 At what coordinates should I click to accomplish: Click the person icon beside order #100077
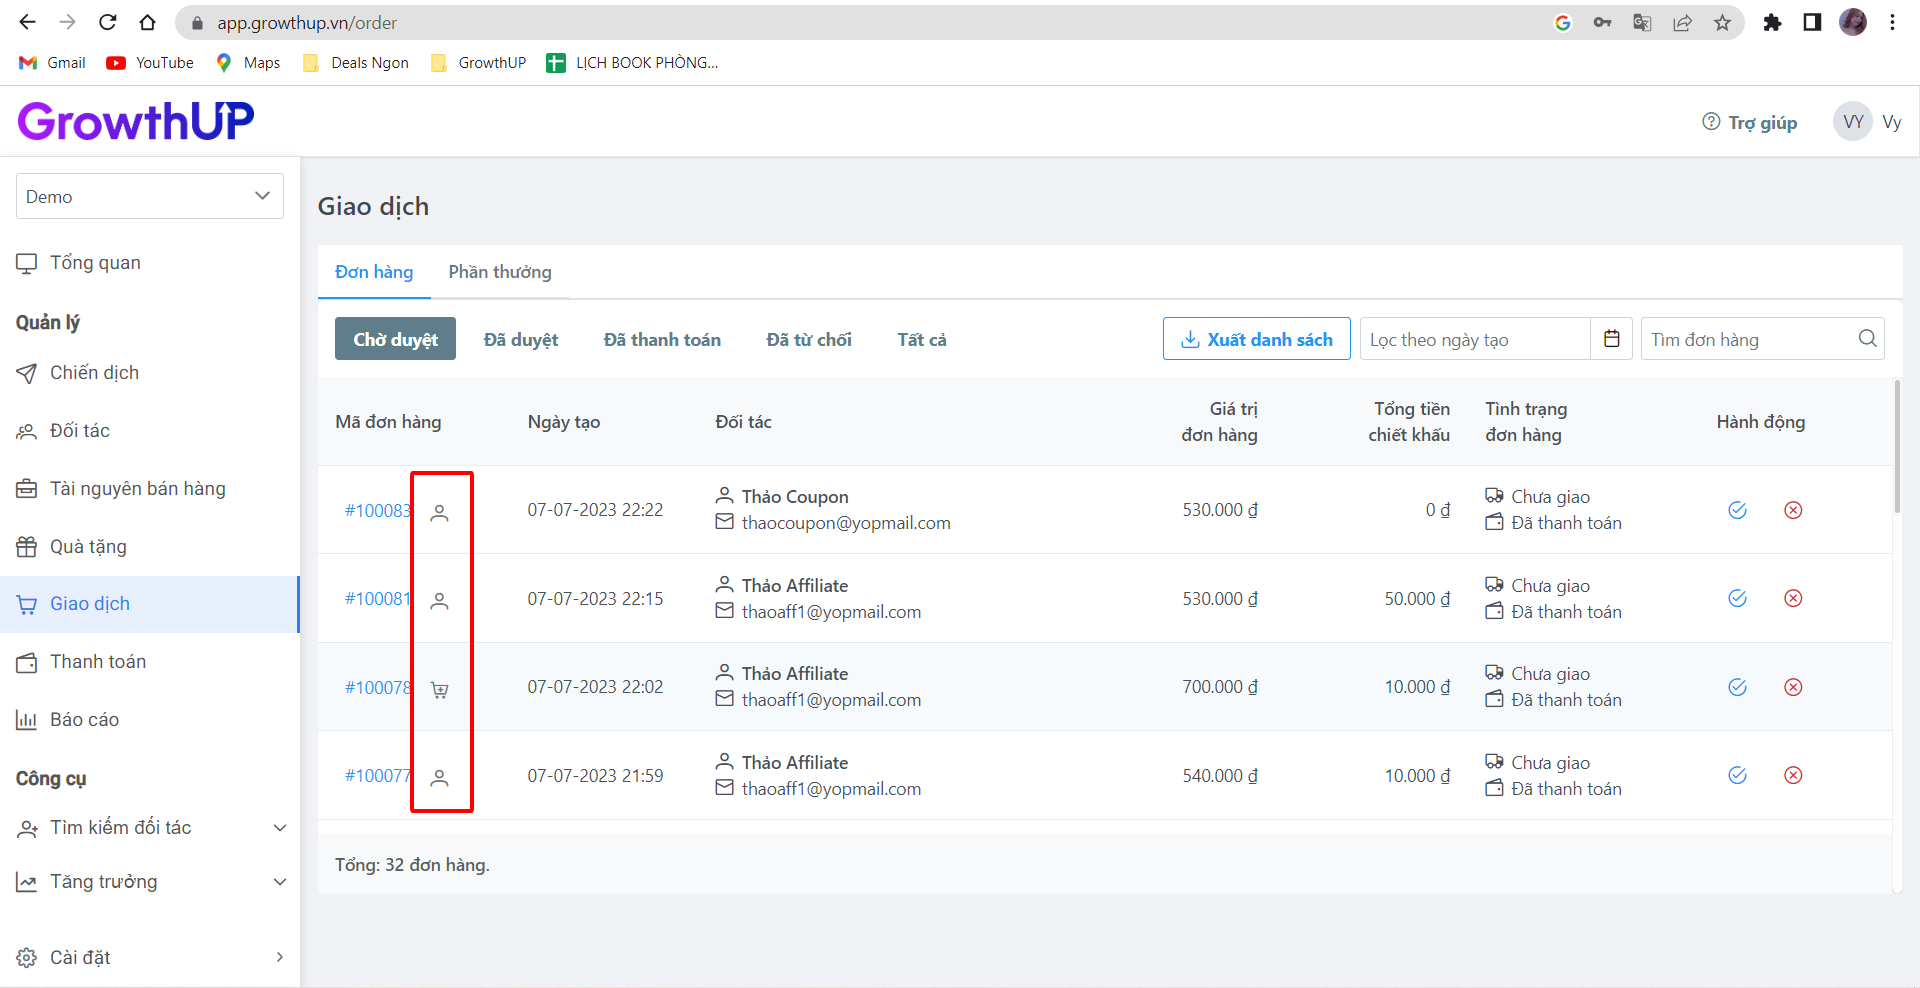pyautogui.click(x=439, y=777)
